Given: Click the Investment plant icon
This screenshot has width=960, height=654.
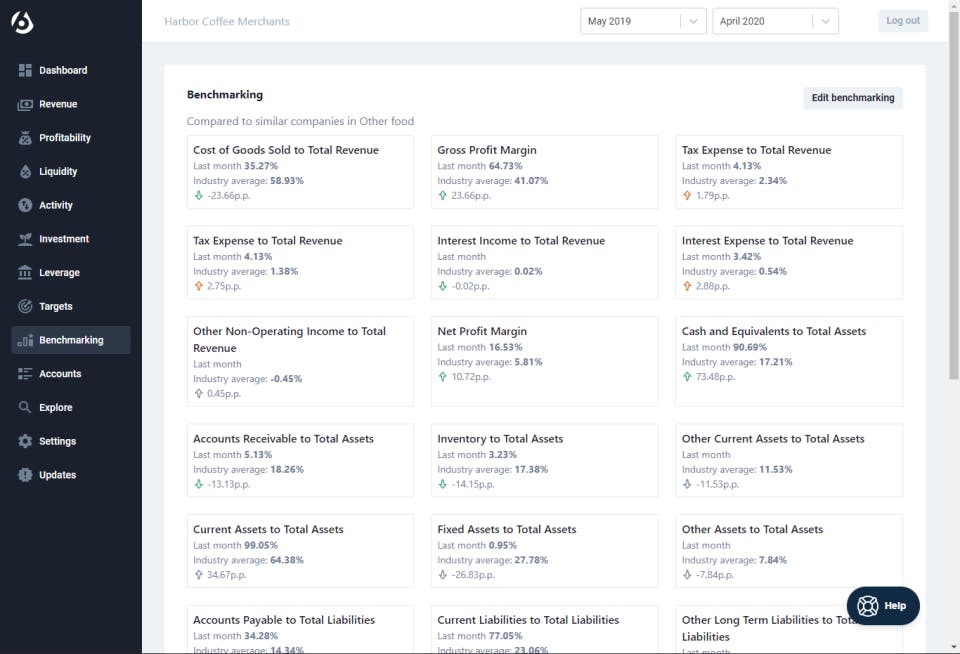Looking at the screenshot, I should click(25, 239).
